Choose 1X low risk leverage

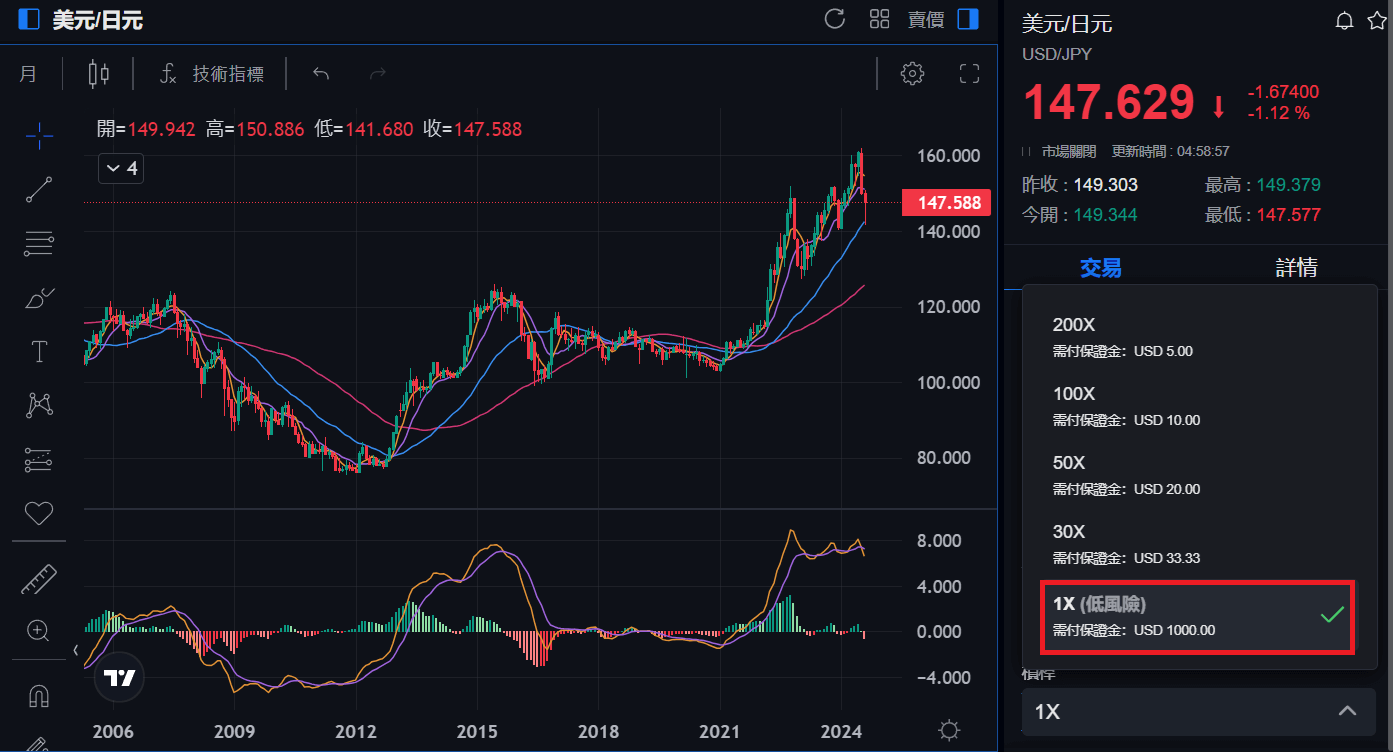coord(1198,616)
